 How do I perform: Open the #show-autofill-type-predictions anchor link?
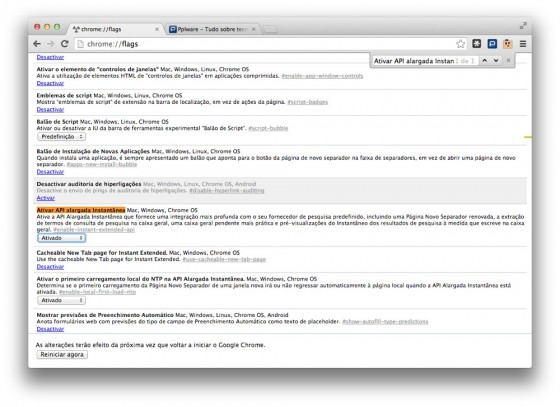click(x=385, y=322)
